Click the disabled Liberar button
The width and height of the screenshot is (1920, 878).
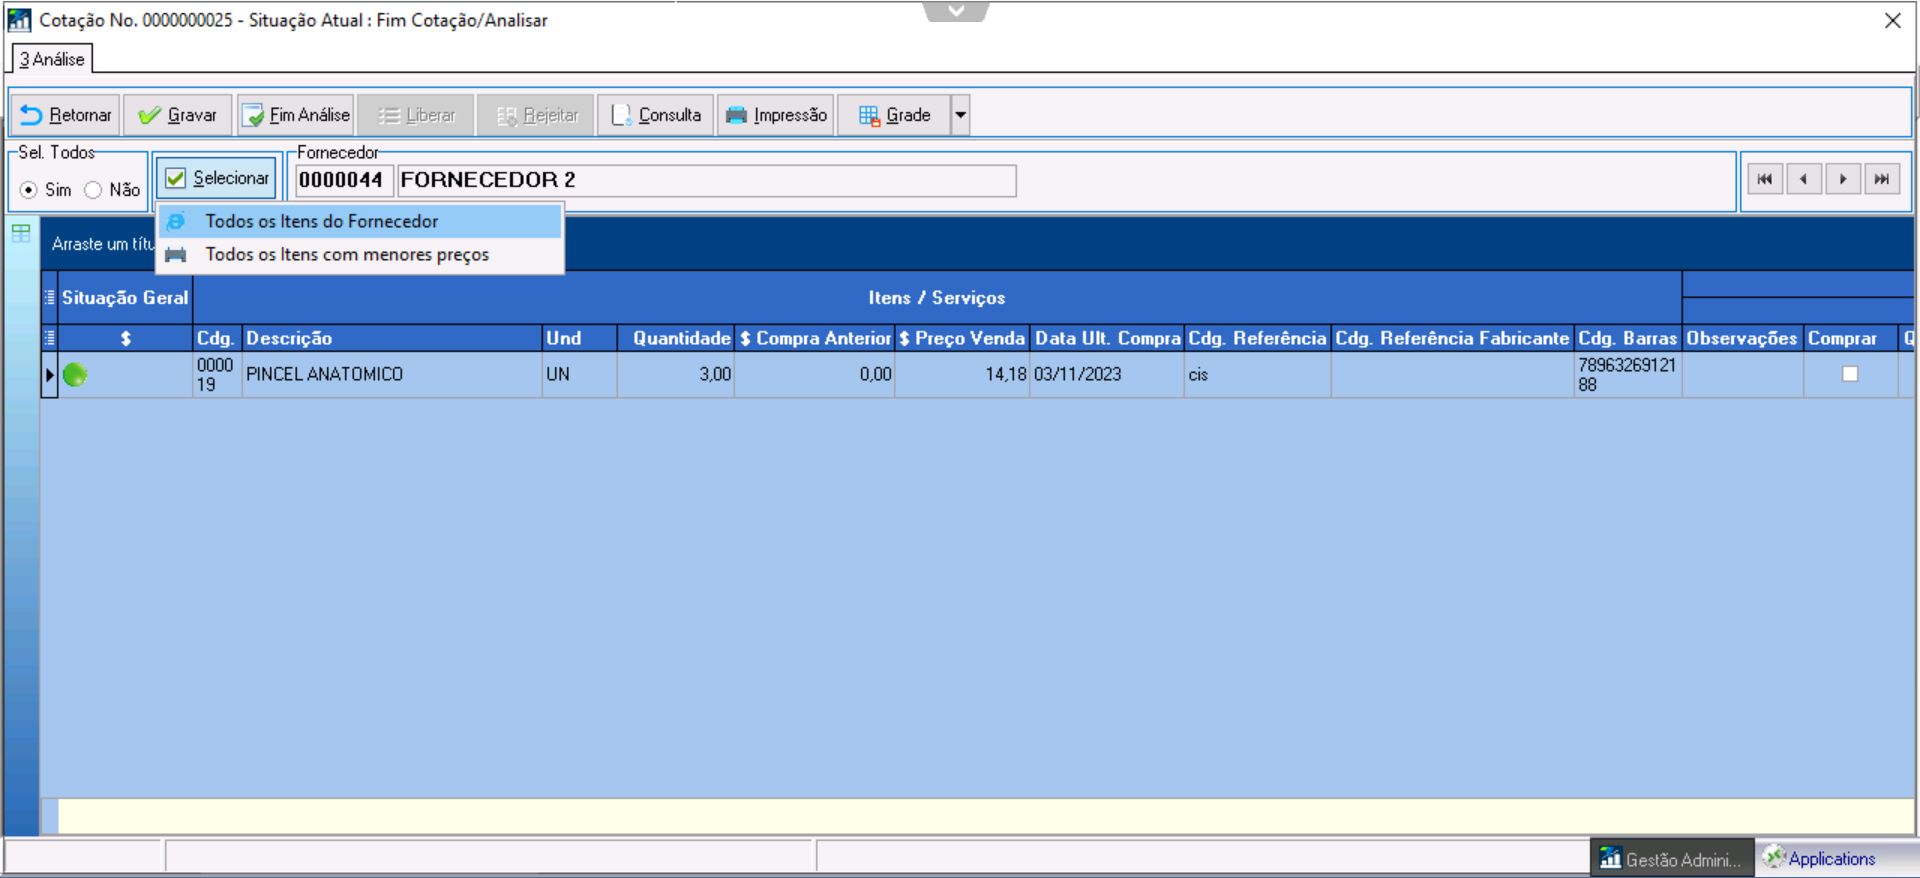pos(416,115)
